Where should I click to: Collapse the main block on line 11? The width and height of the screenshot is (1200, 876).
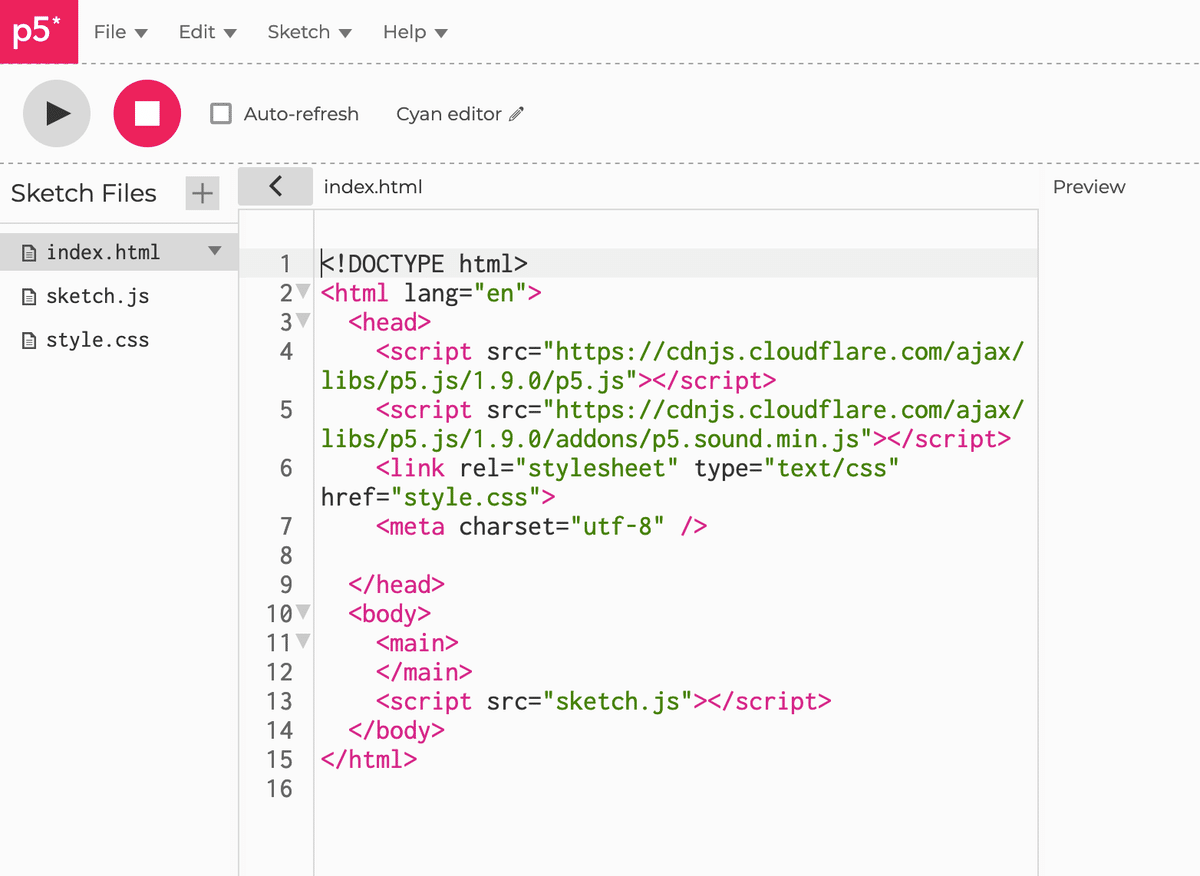click(x=304, y=642)
